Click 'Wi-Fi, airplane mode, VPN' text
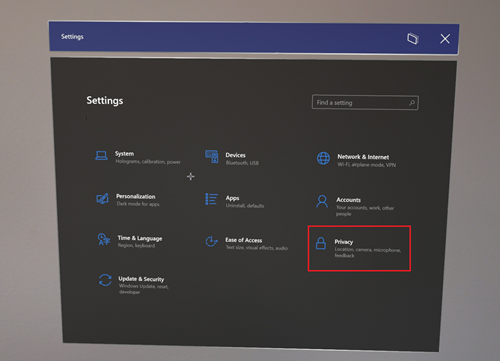Screen dimensions: 500x361 (x=366, y=165)
